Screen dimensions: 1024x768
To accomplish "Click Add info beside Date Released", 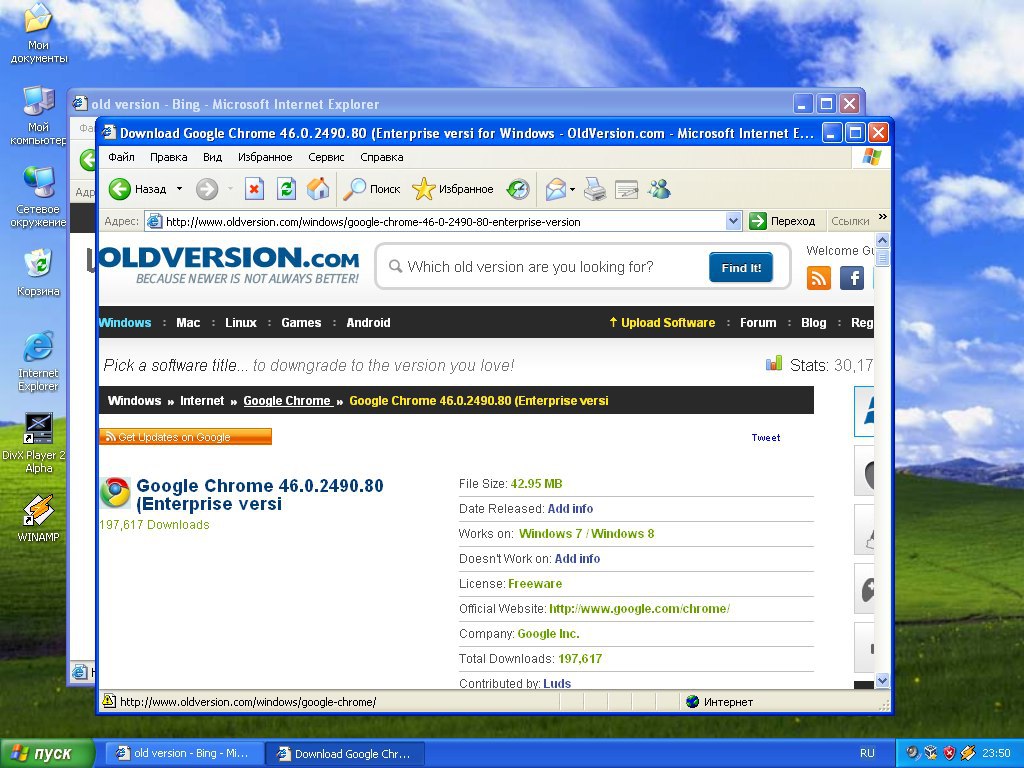I will pyautogui.click(x=570, y=509).
